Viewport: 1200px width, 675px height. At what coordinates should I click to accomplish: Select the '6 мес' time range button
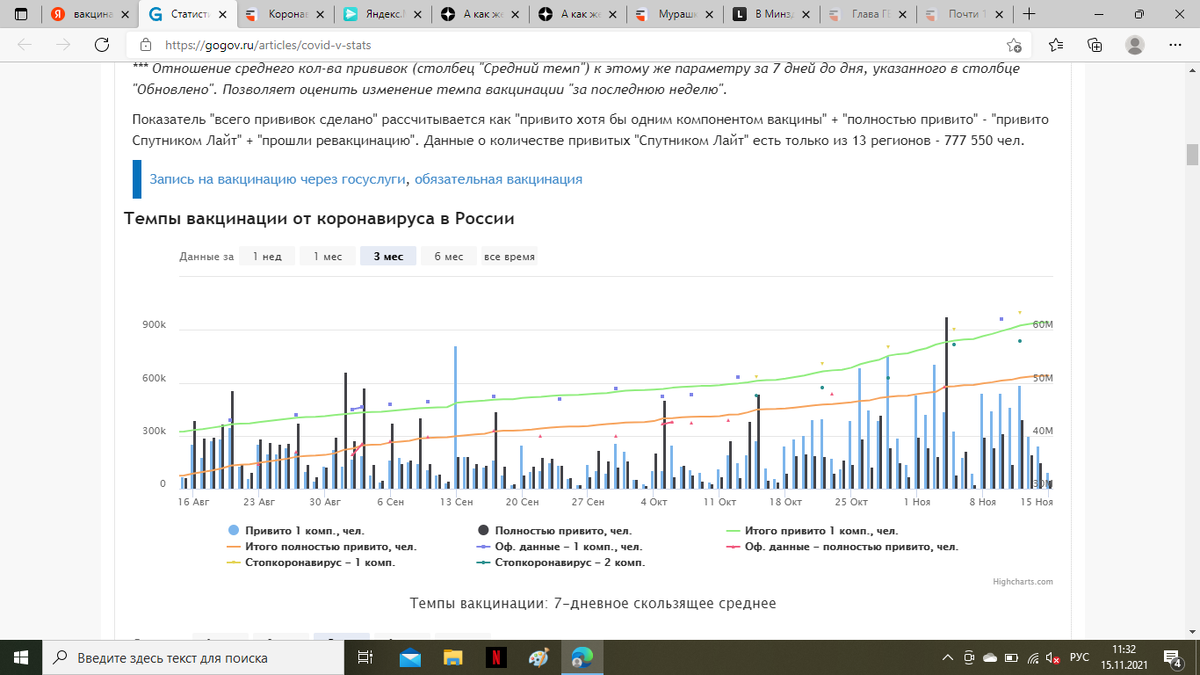click(x=448, y=256)
